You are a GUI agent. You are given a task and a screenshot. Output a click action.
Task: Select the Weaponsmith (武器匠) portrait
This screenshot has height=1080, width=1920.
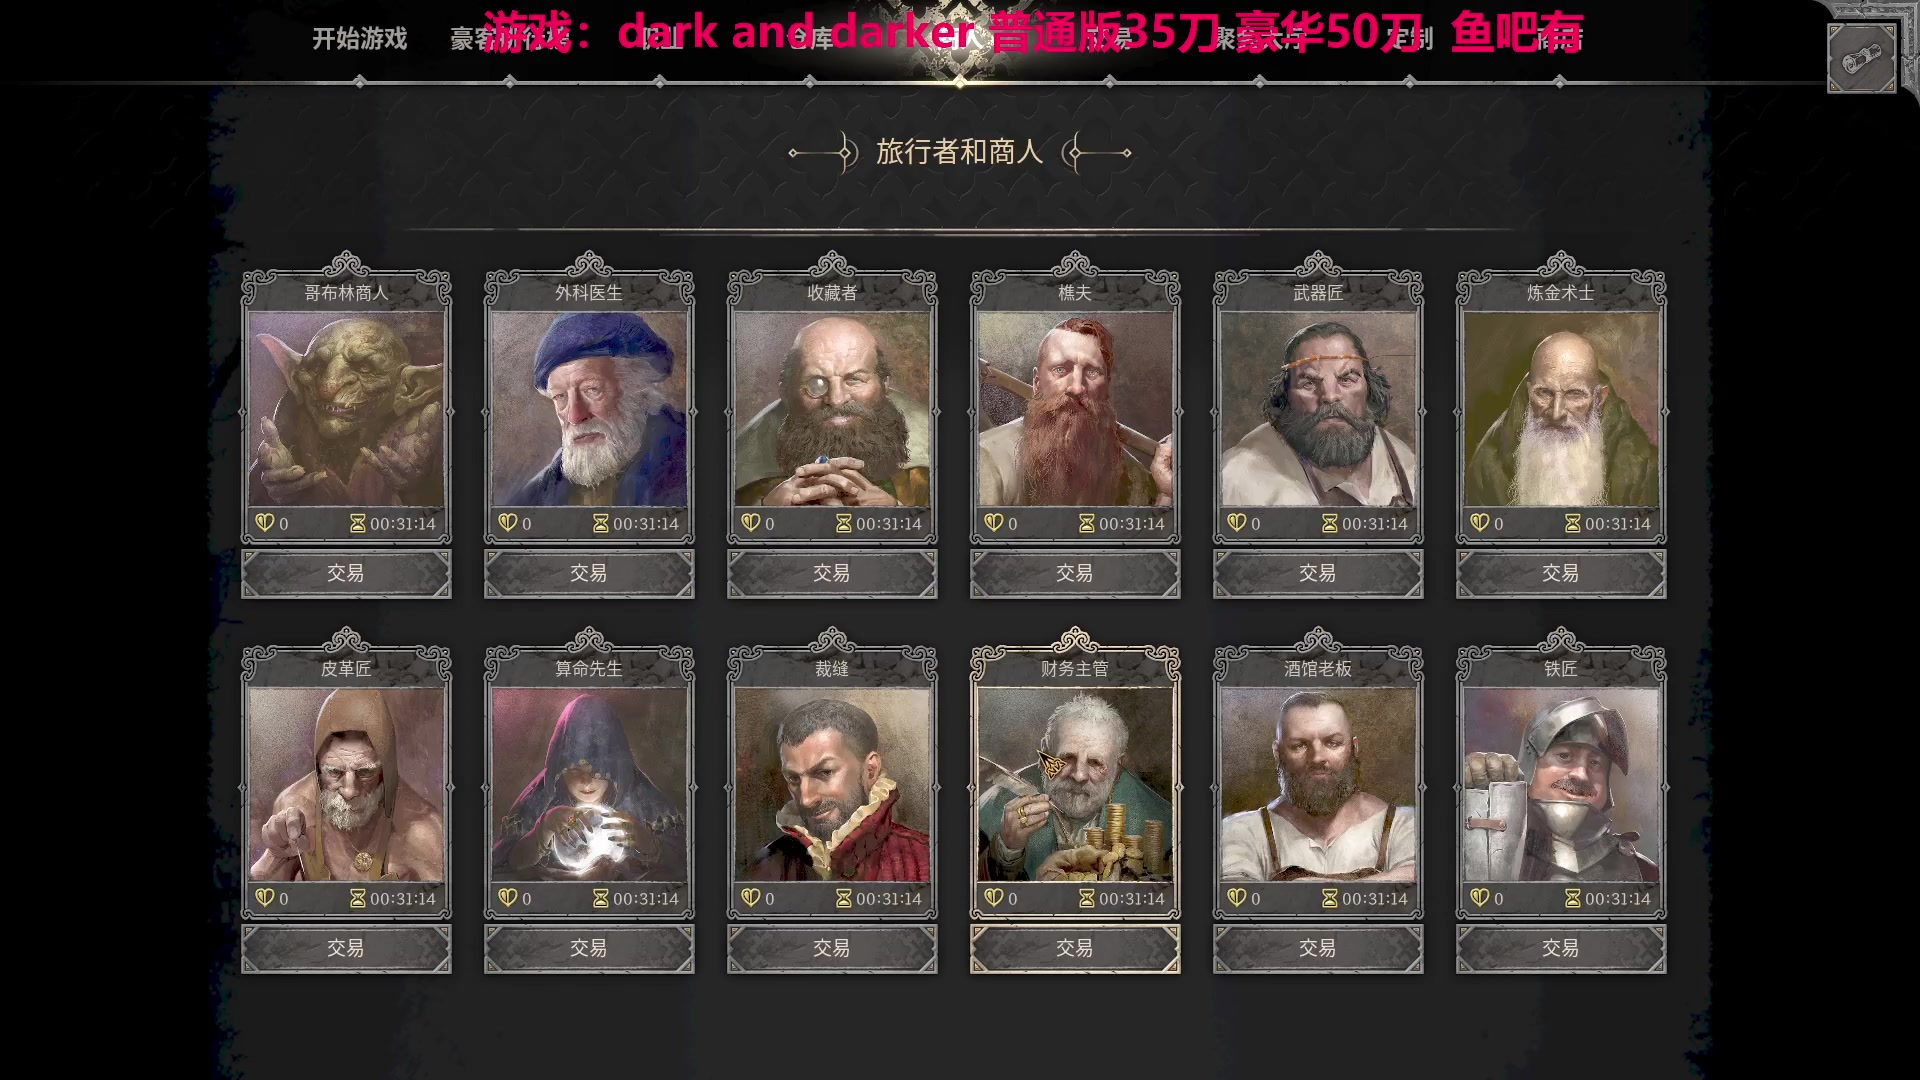click(x=1318, y=409)
